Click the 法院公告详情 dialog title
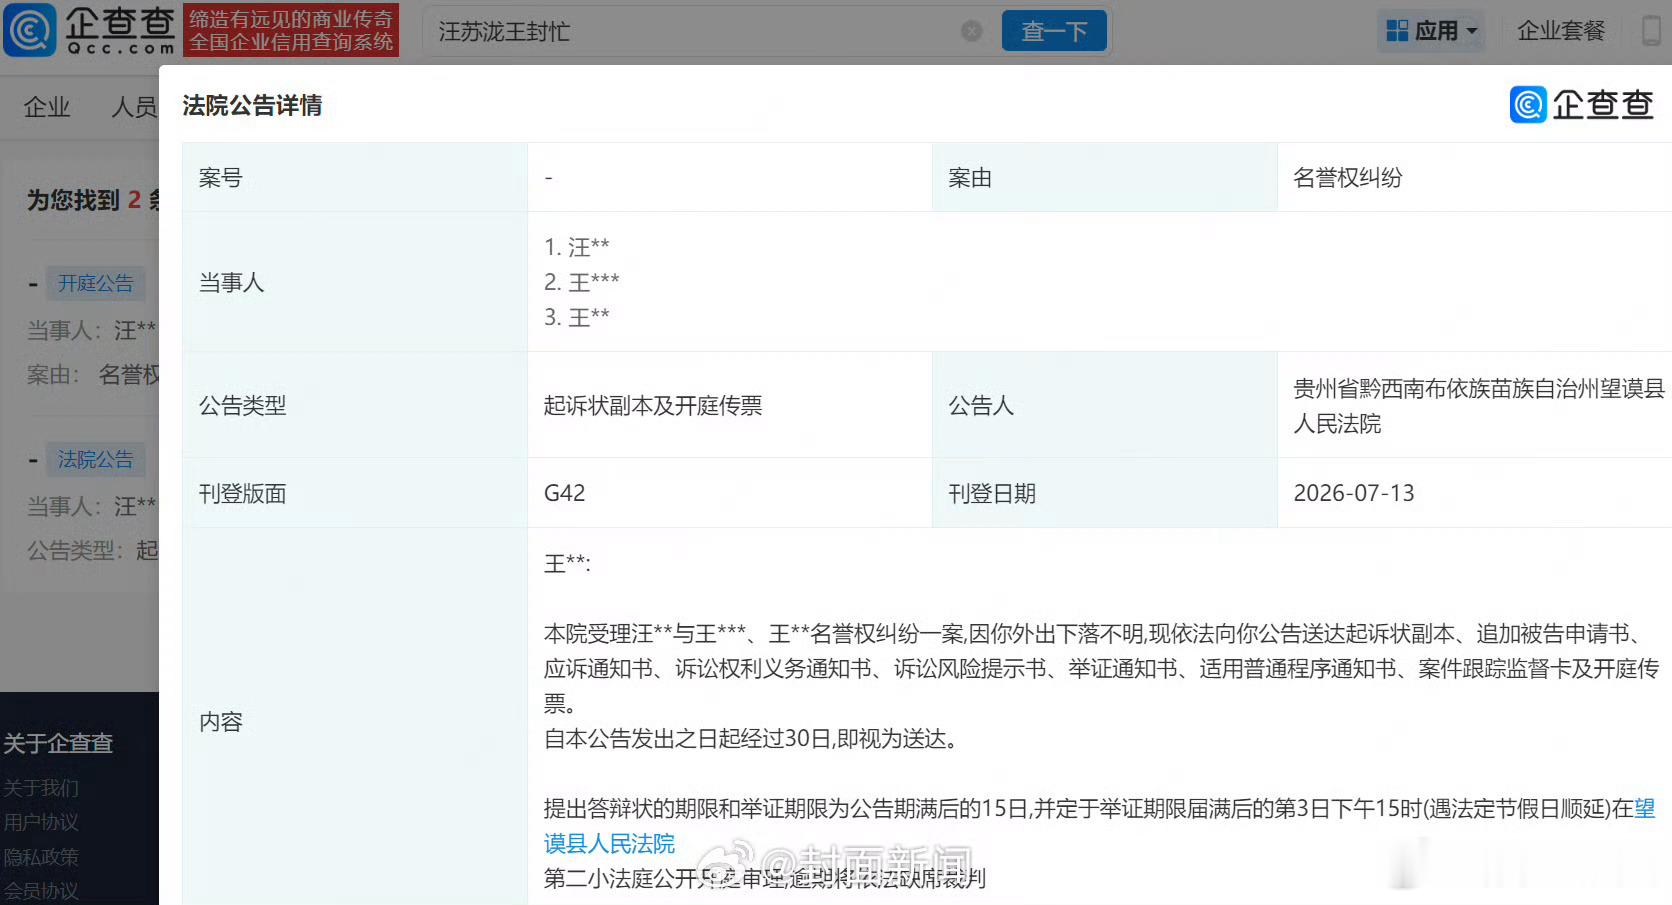 pyautogui.click(x=252, y=106)
